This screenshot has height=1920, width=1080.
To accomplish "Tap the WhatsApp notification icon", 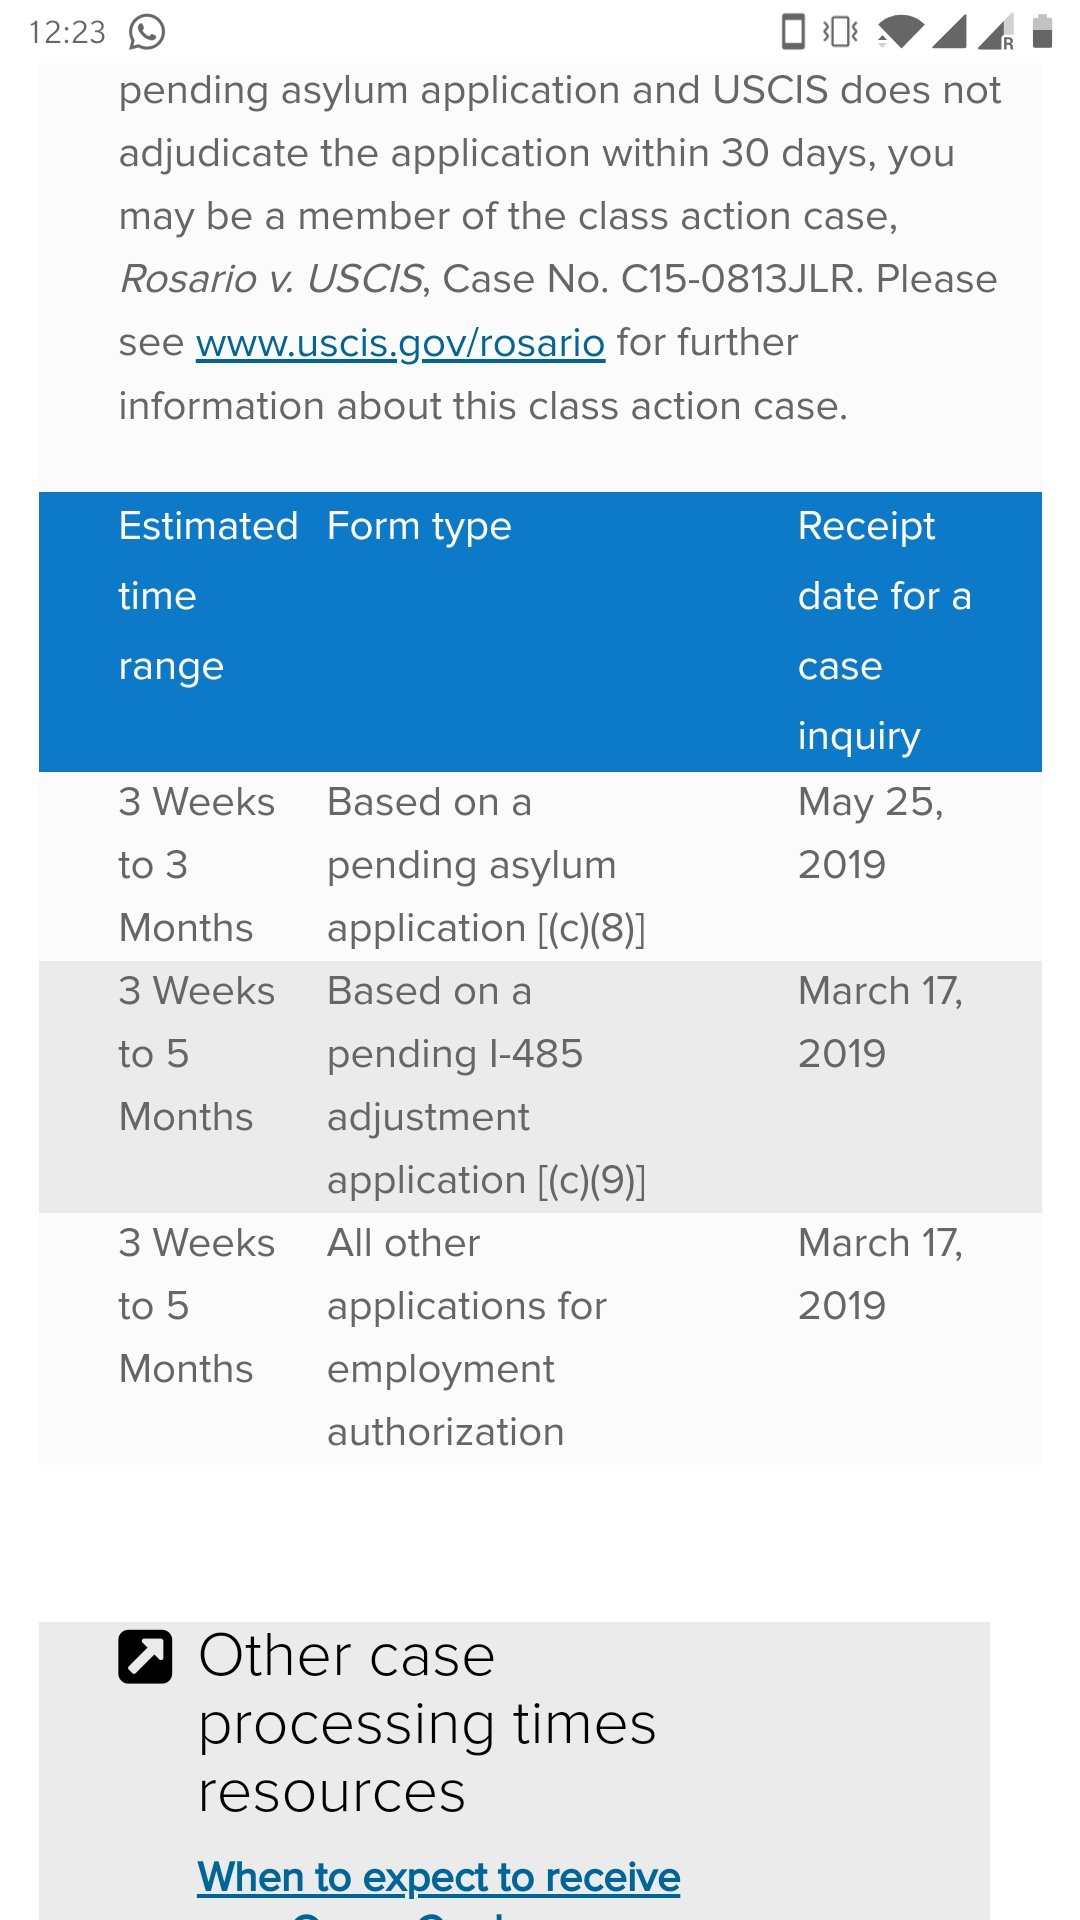I will [x=147, y=32].
